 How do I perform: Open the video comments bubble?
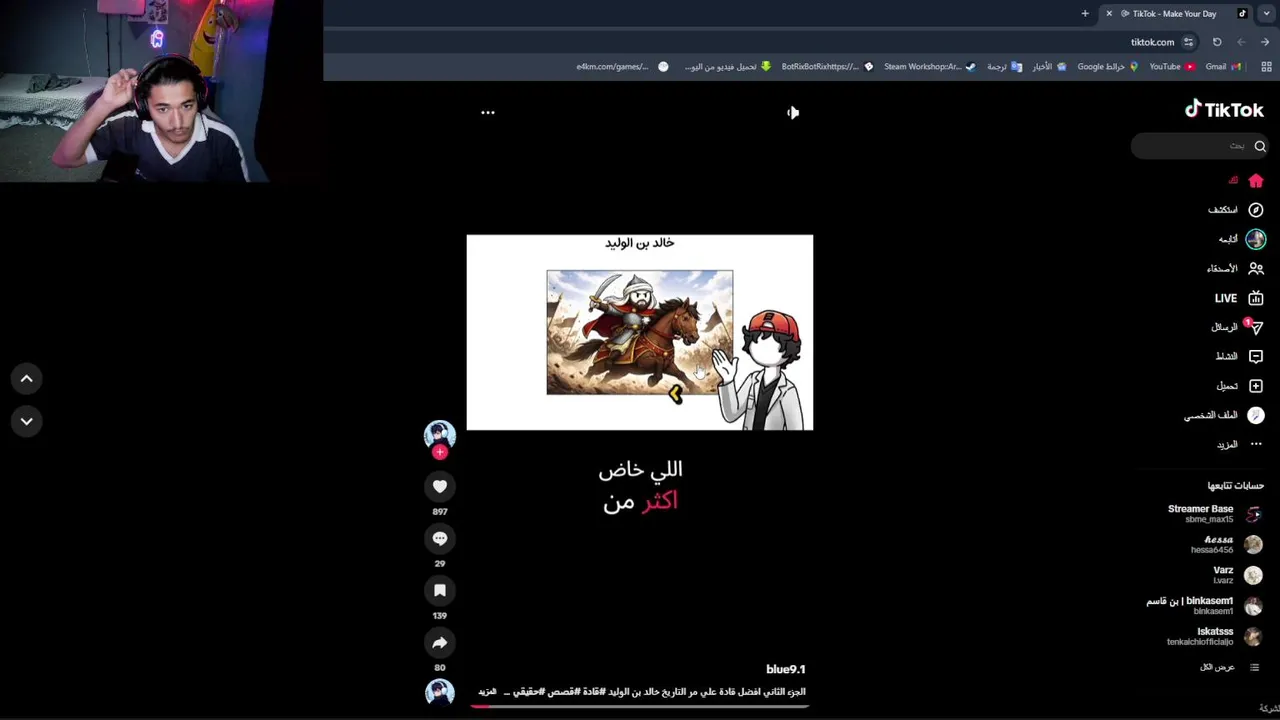pos(440,538)
